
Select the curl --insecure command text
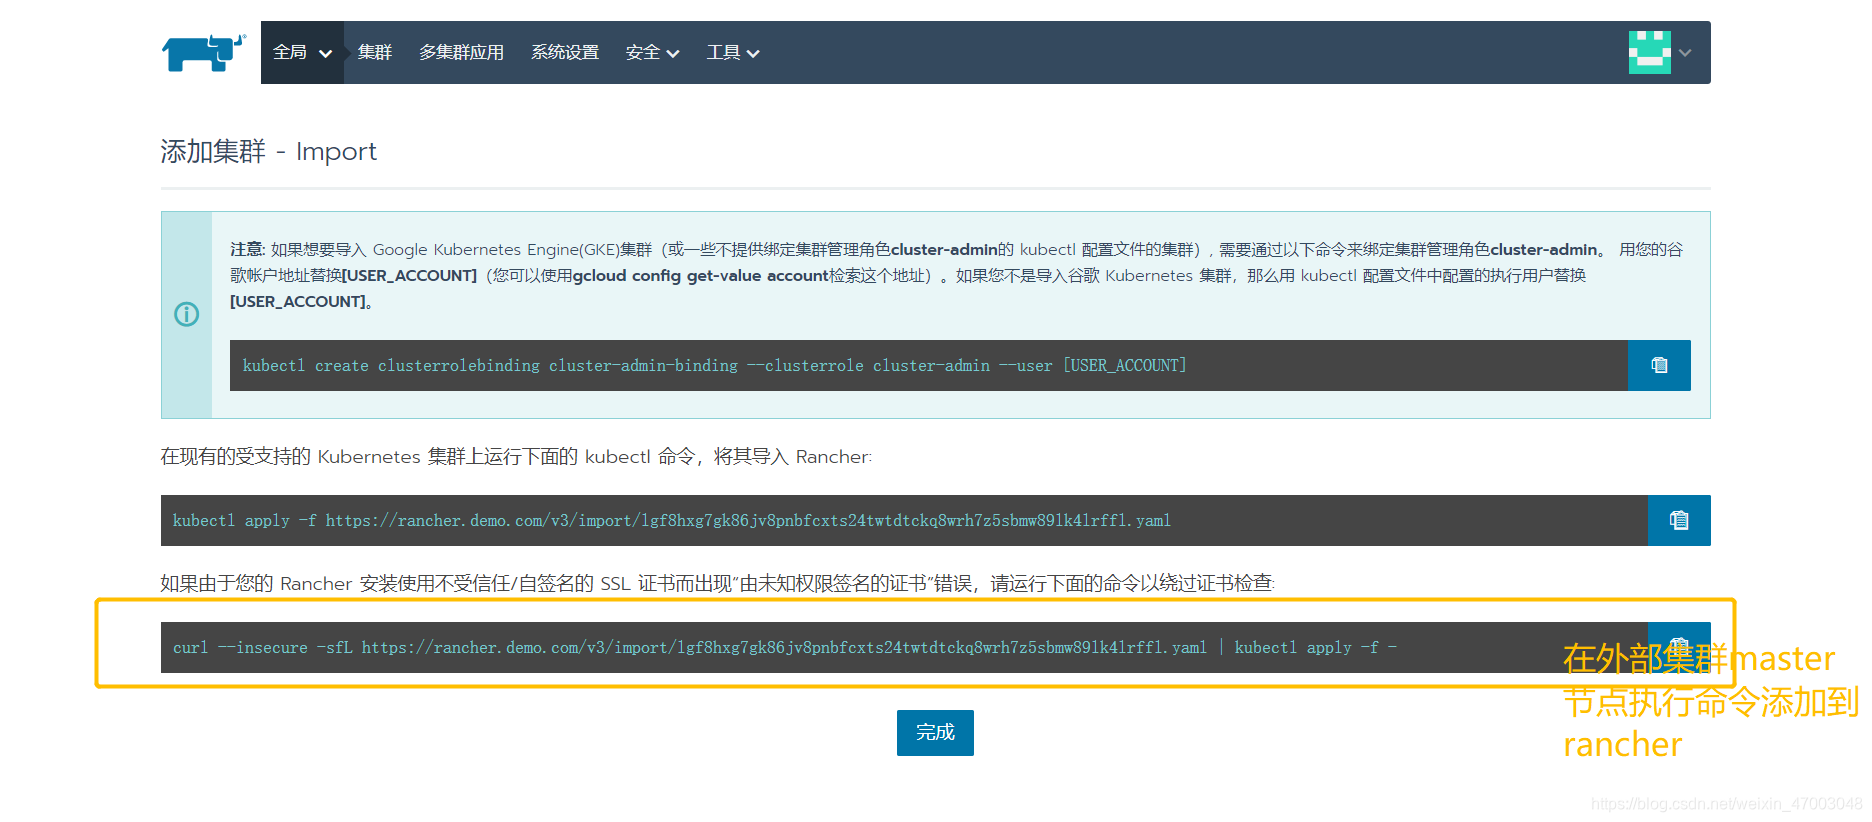click(x=785, y=648)
